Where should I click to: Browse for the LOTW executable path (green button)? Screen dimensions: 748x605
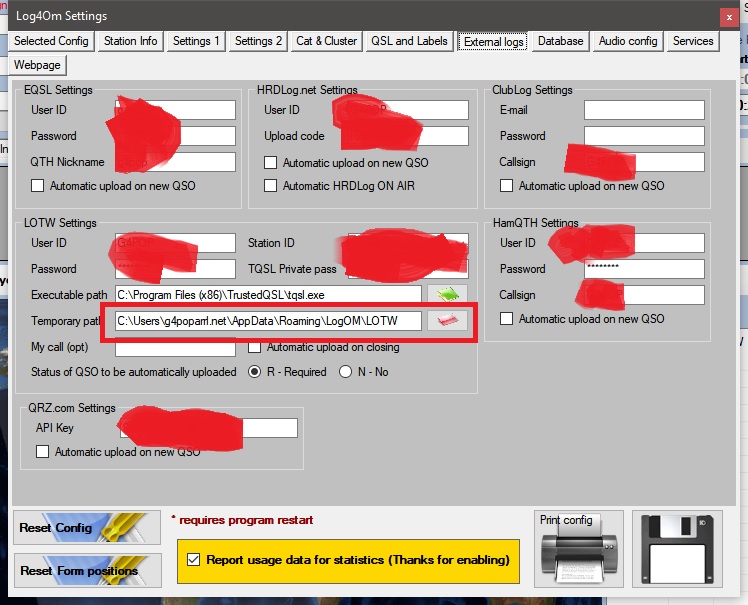(447, 294)
